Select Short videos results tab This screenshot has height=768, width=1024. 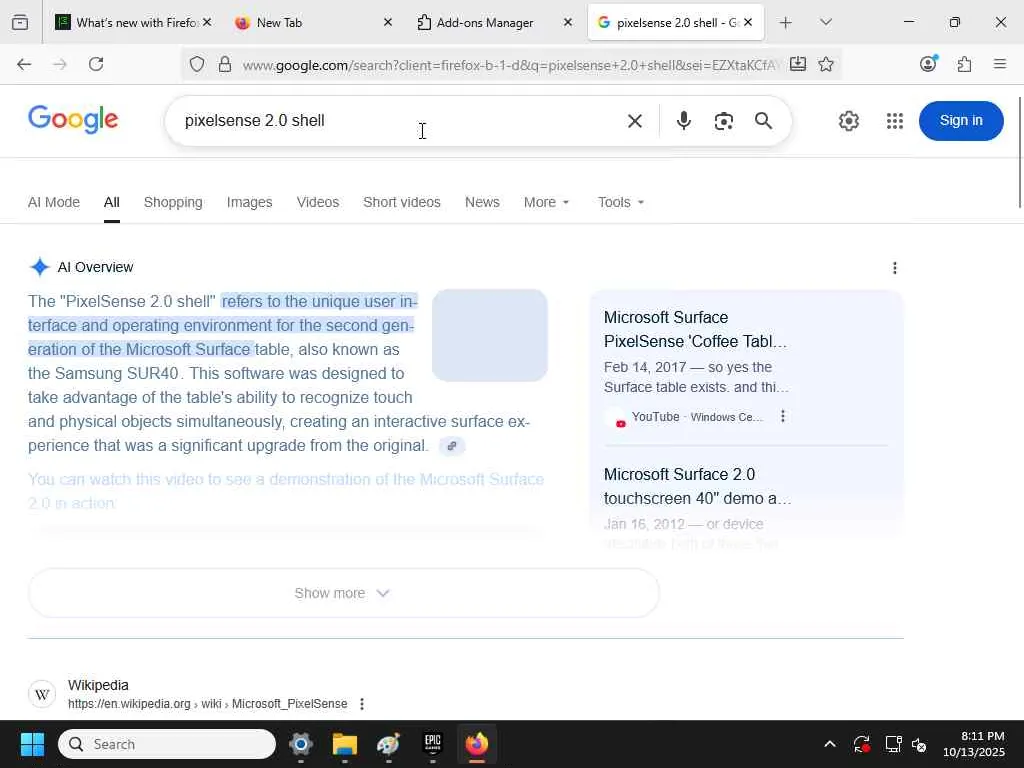click(x=402, y=202)
